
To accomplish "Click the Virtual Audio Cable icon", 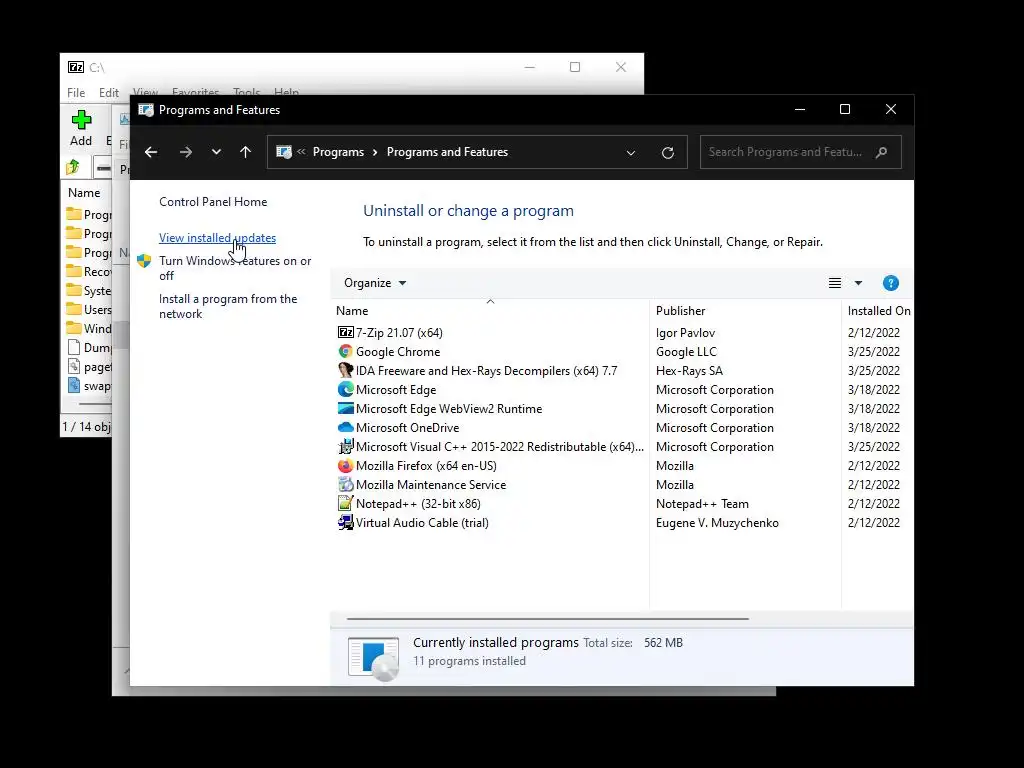I will tap(345, 522).
